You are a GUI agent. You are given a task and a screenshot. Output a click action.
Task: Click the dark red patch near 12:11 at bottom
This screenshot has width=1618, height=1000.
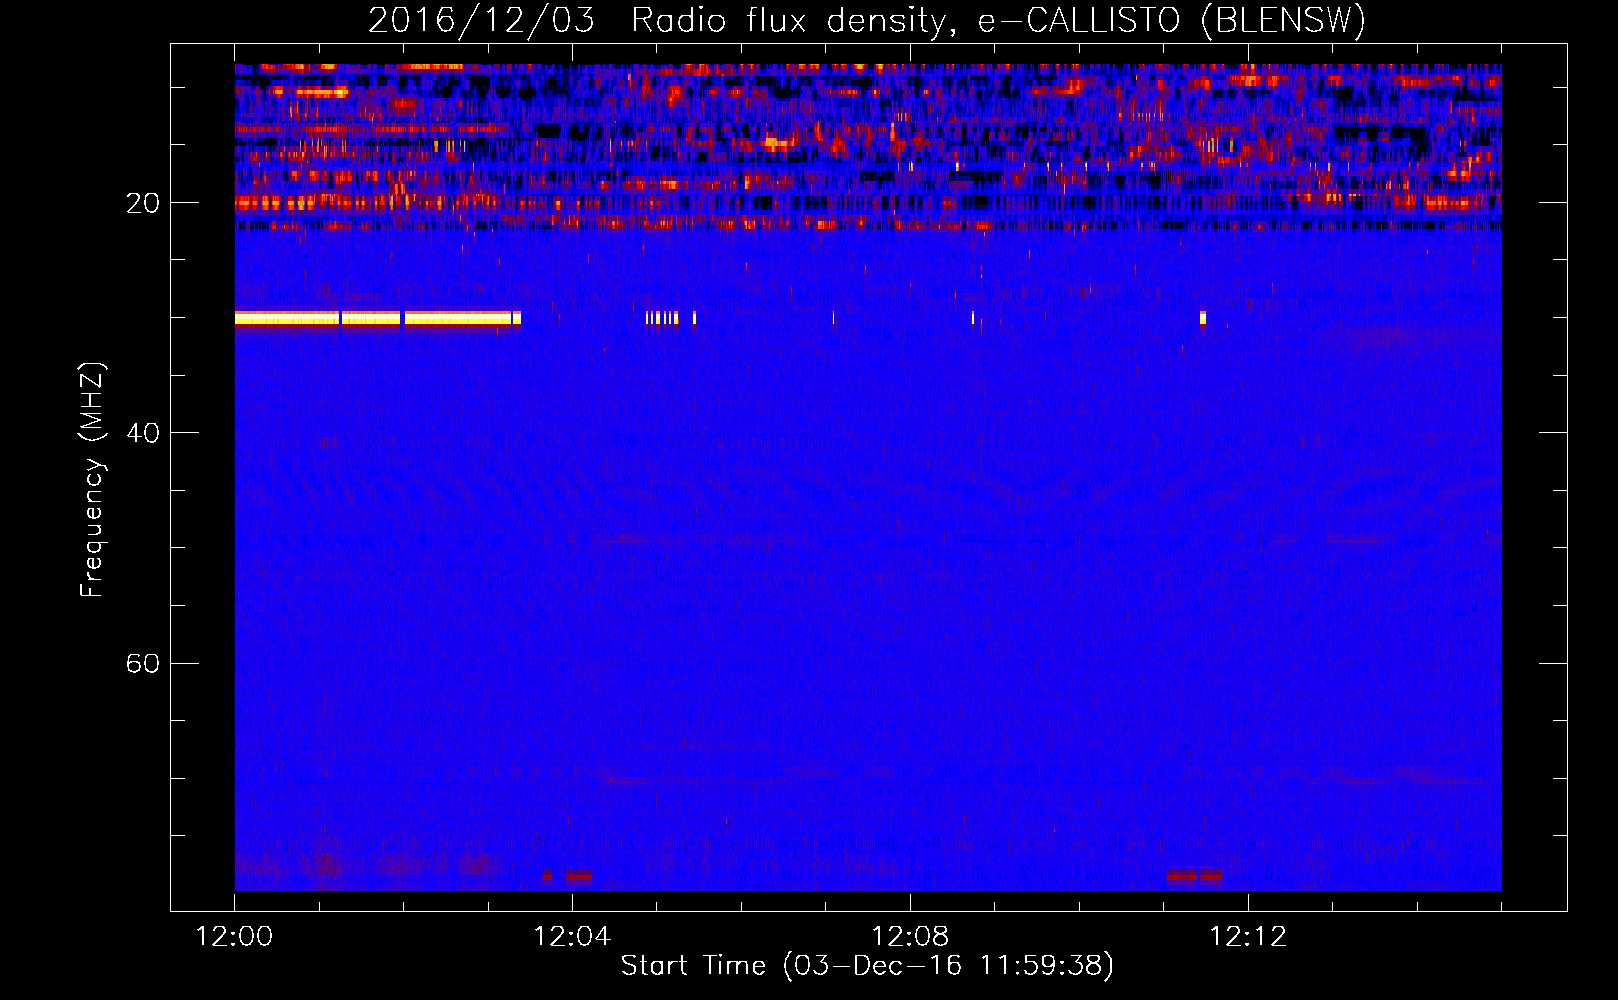1194,876
